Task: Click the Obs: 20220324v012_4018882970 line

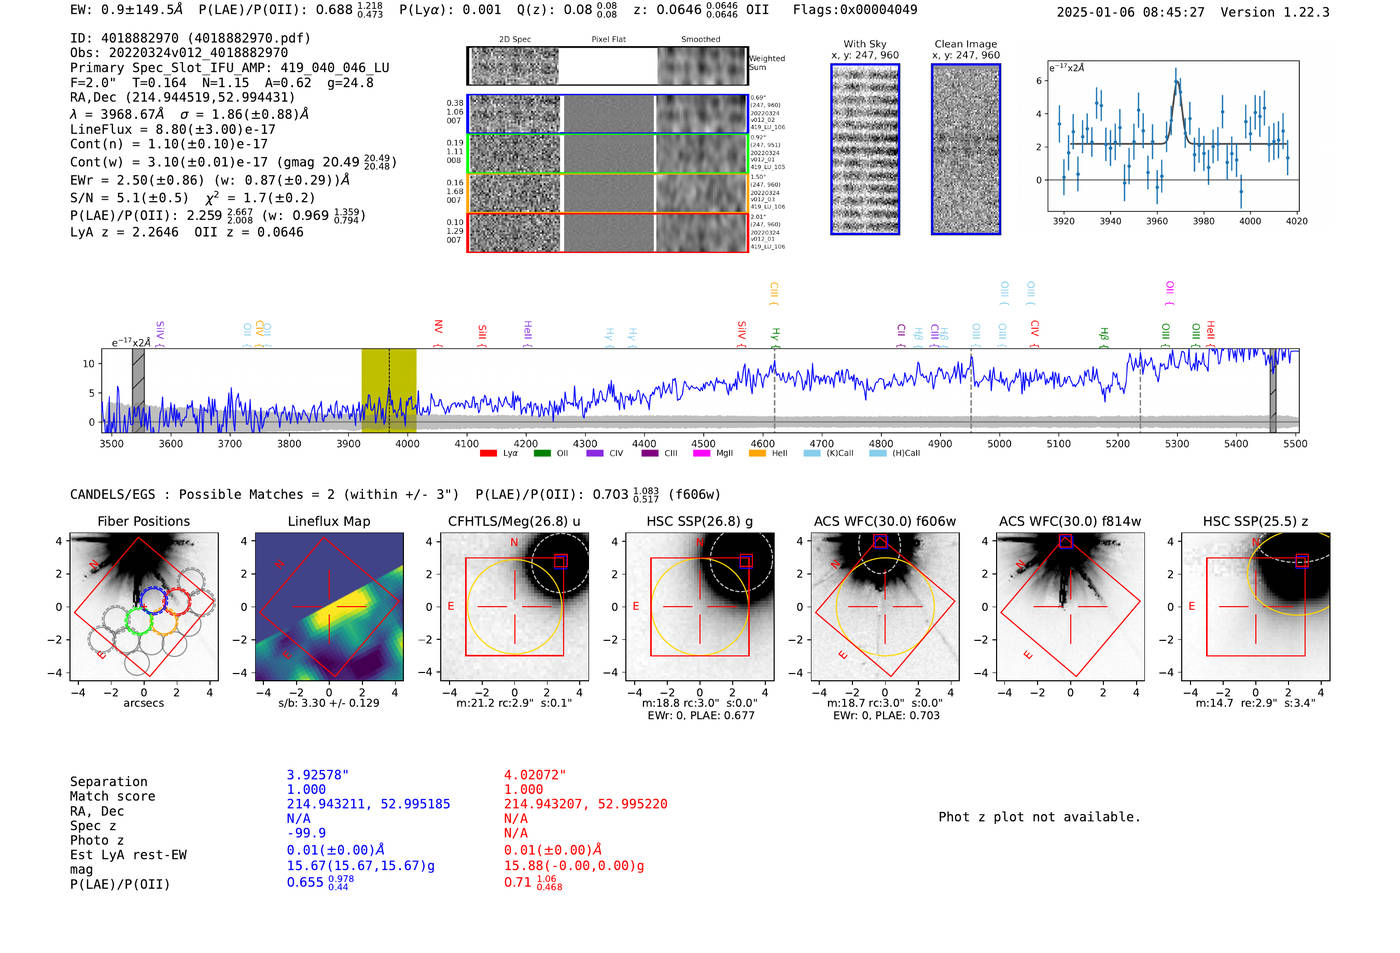Action: click(179, 53)
